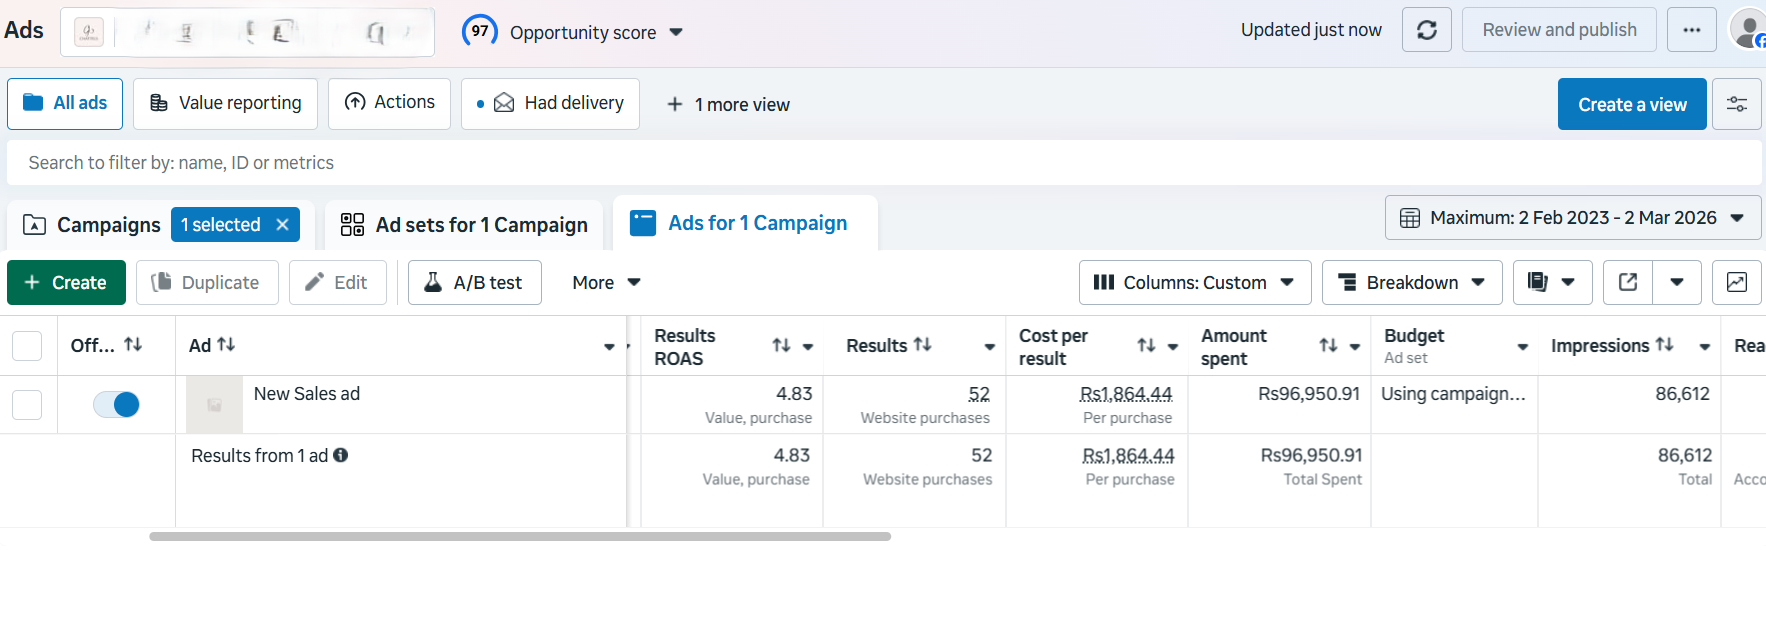Click the search filter input field
1766x627 pixels.
tap(880, 163)
